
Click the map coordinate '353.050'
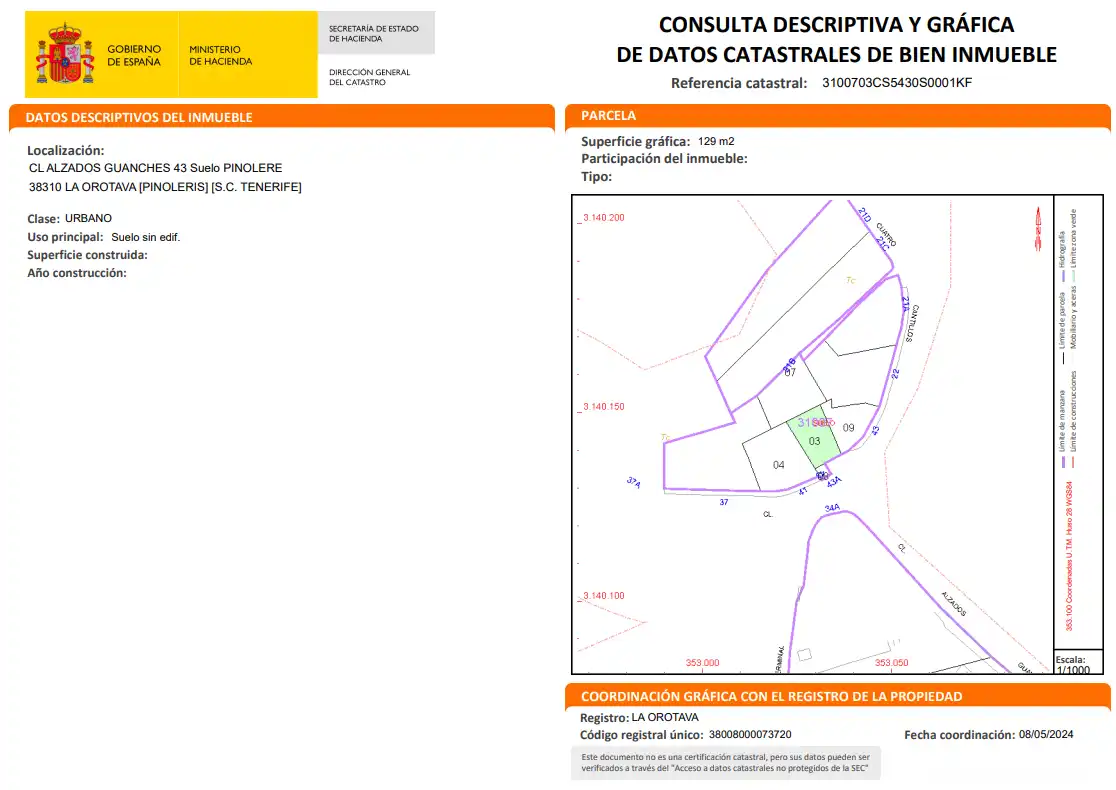[x=891, y=663]
